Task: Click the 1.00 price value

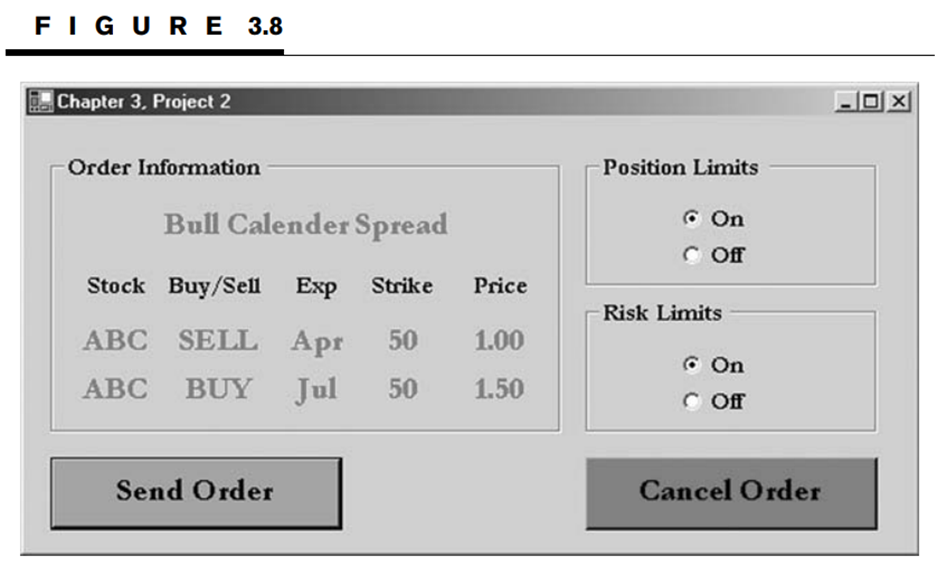Action: [x=499, y=341]
